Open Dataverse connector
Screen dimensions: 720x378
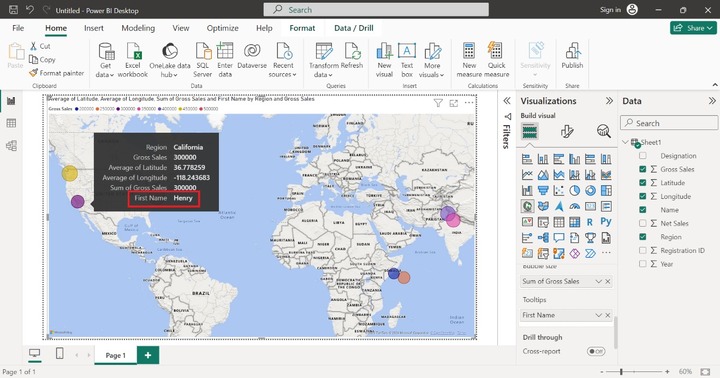tap(252, 56)
